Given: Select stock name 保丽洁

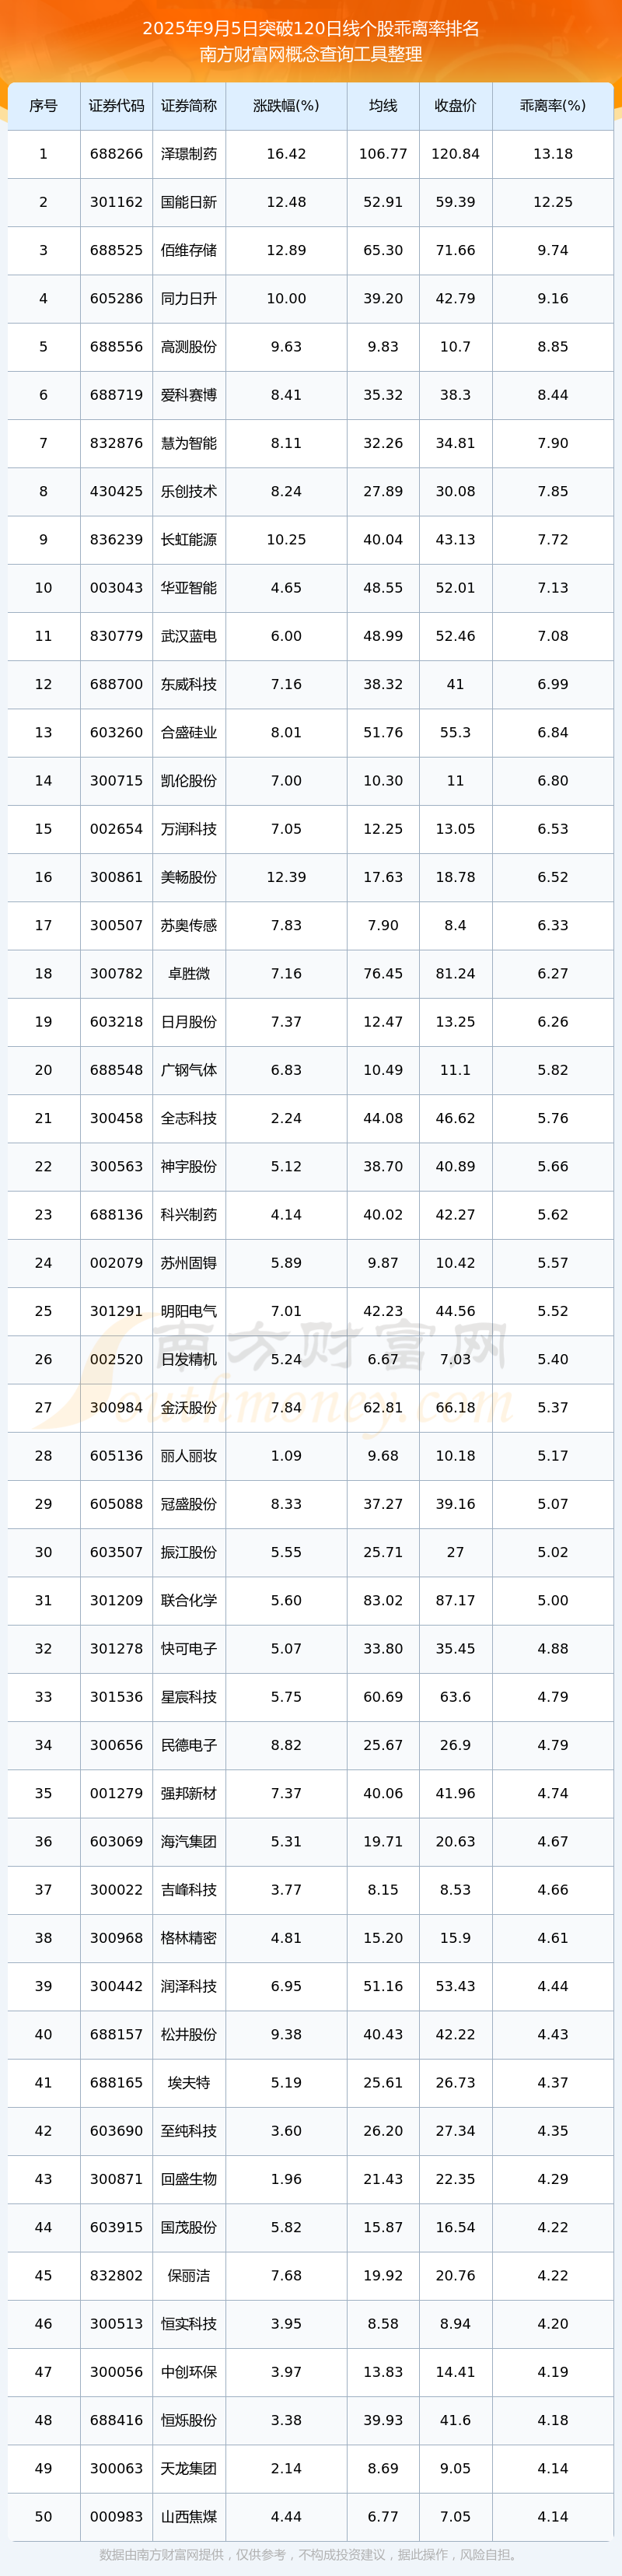Looking at the screenshot, I should pyautogui.click(x=189, y=2275).
